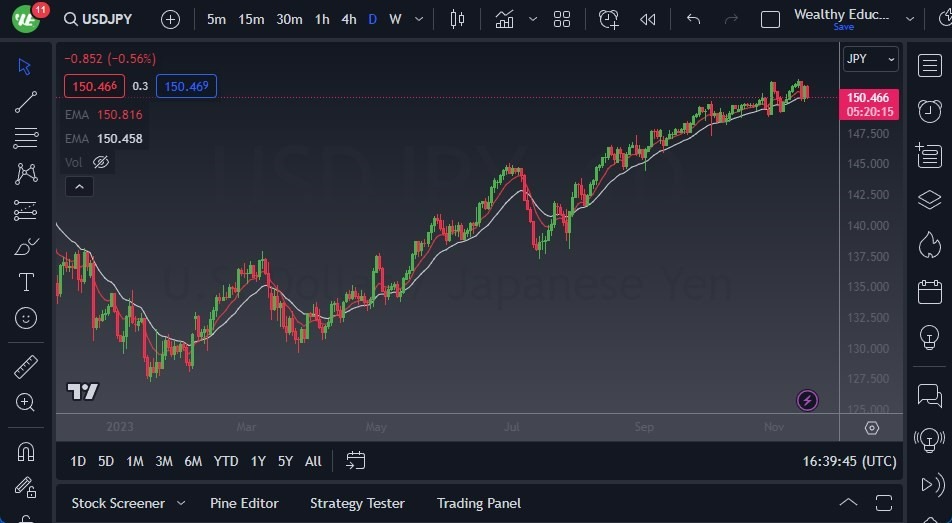Set range to YTD
Screen dimensions: 952x523
click(x=226, y=461)
